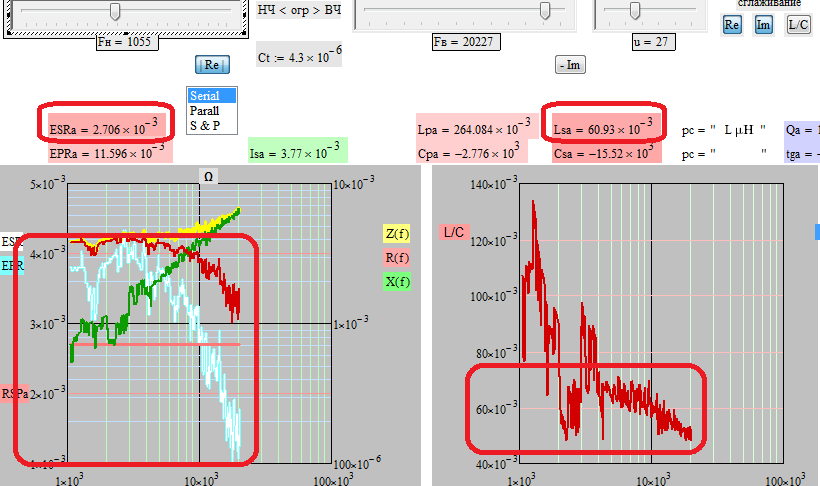The width and height of the screenshot is (820, 486).
Task: Click the сглаживание label
Action: [x=769, y=4]
